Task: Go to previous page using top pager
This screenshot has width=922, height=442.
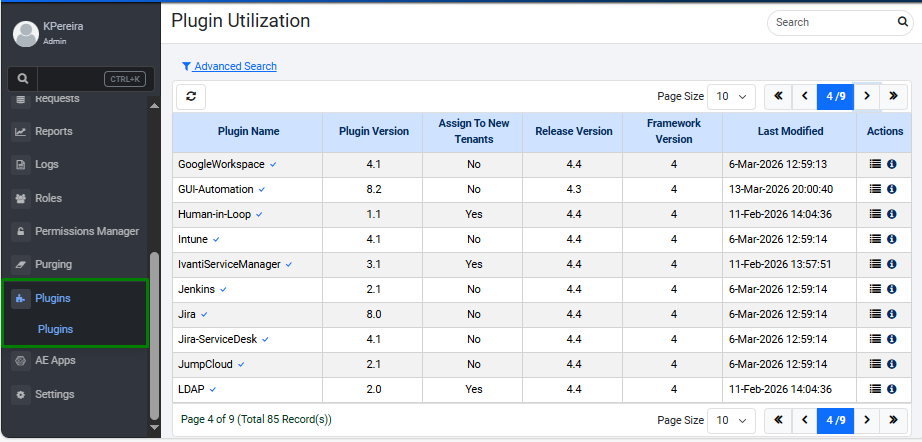Action: click(x=804, y=96)
